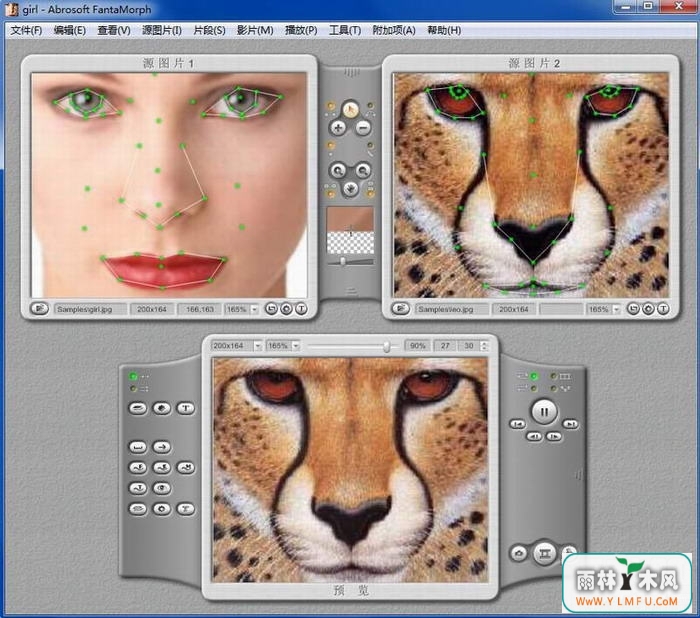Jump to last frame of preview

570,424
